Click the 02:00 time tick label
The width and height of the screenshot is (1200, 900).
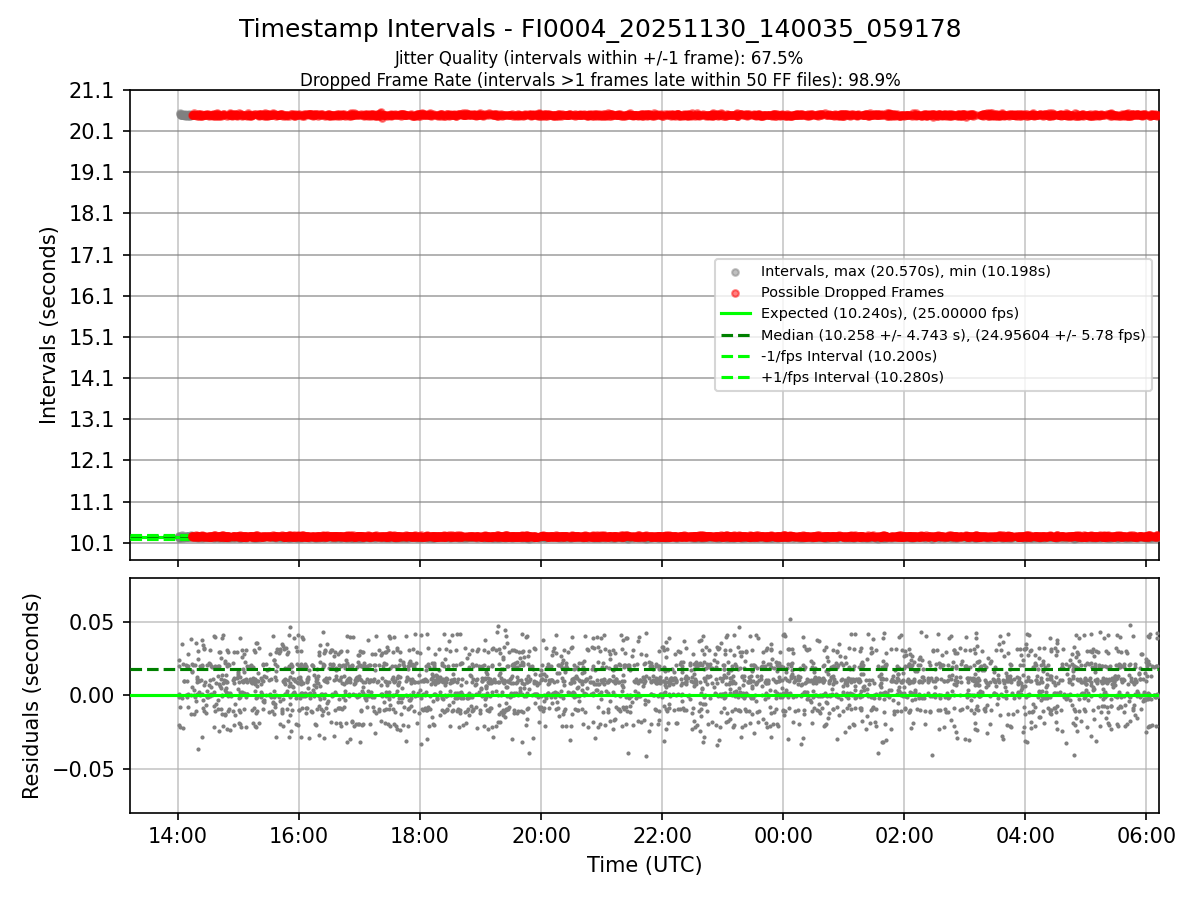(x=904, y=834)
